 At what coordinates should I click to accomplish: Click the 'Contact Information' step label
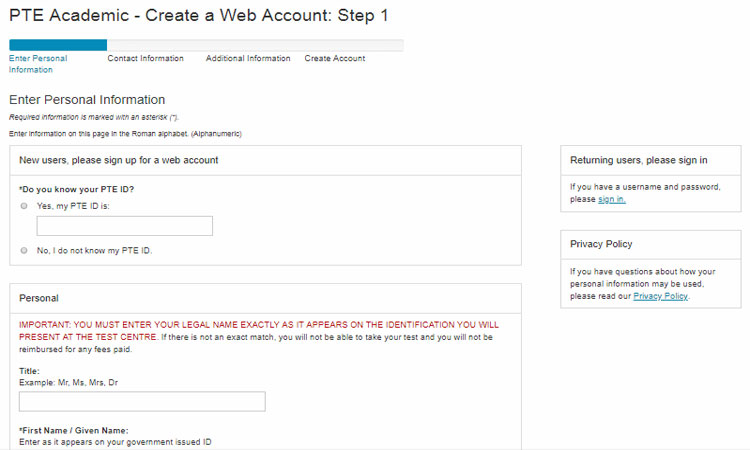[x=145, y=58]
